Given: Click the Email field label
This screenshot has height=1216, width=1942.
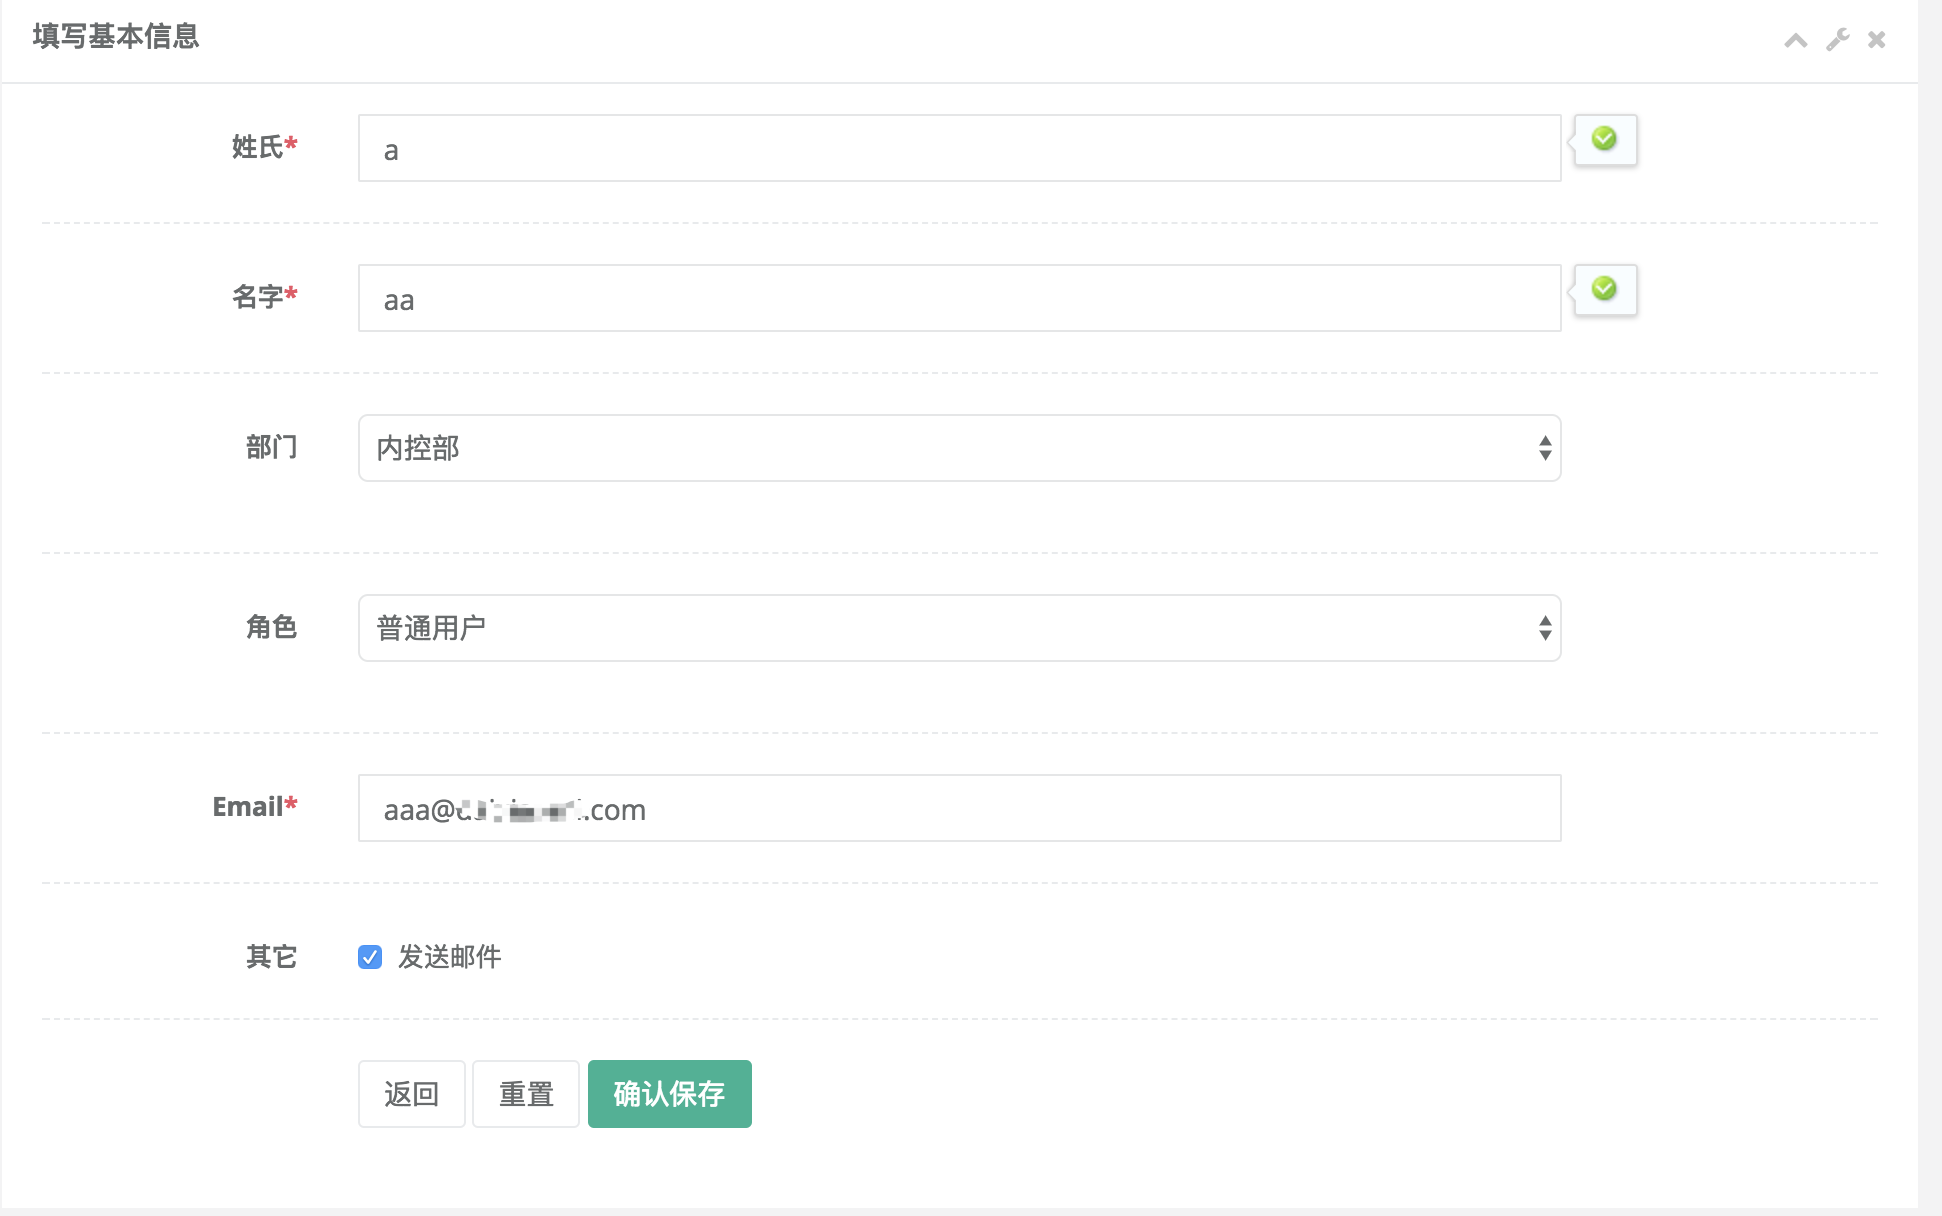Looking at the screenshot, I should pyautogui.click(x=255, y=806).
